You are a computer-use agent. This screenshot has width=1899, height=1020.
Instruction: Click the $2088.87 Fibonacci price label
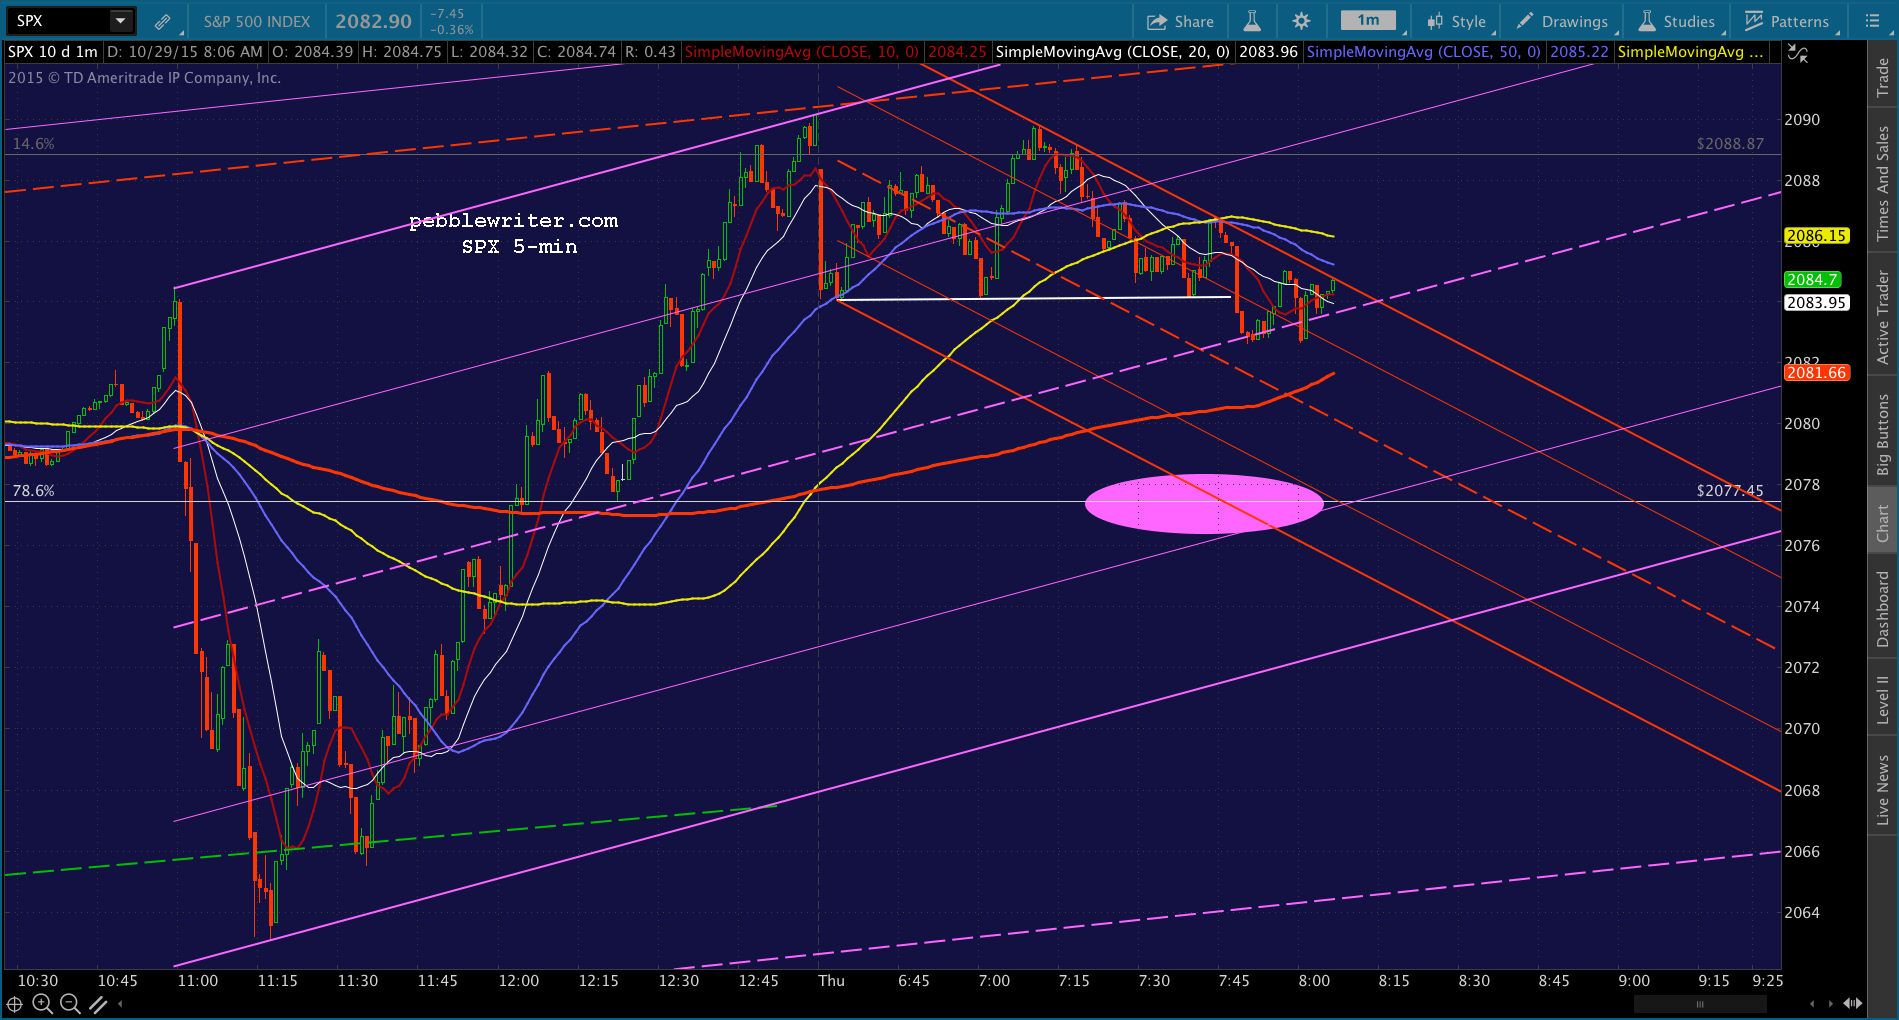coord(1730,144)
